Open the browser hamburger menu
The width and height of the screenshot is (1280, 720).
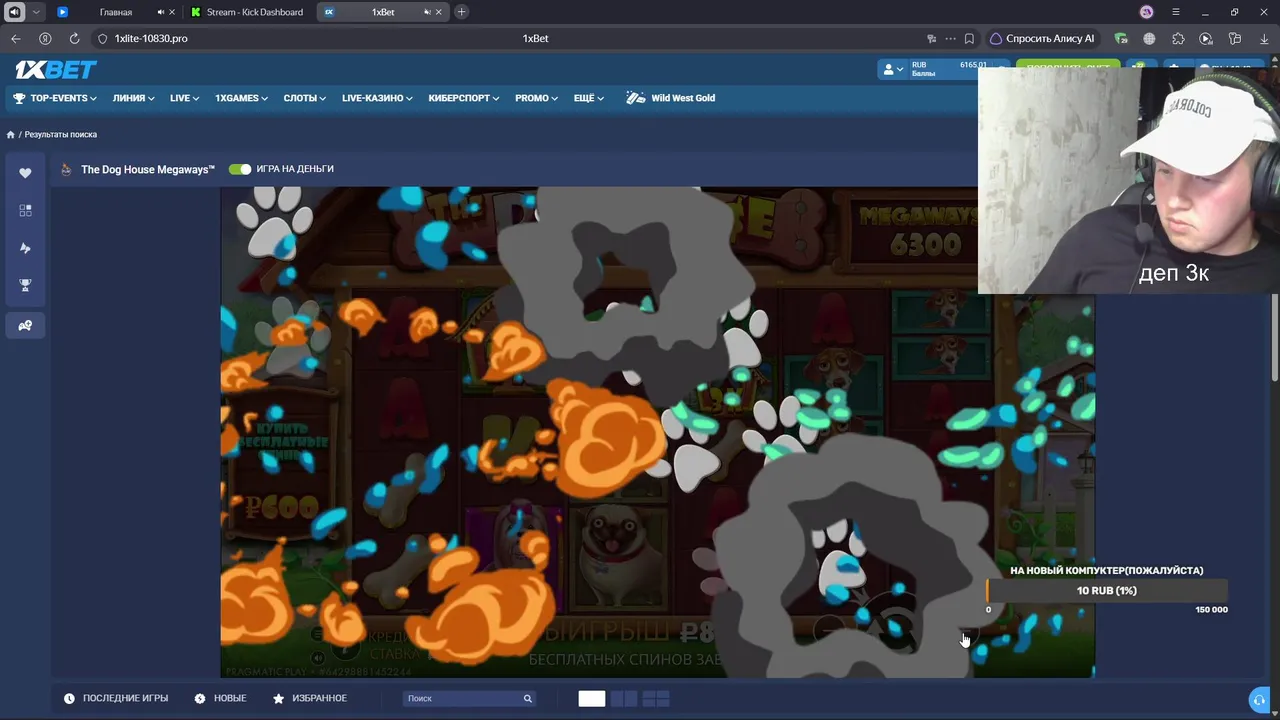(1176, 12)
